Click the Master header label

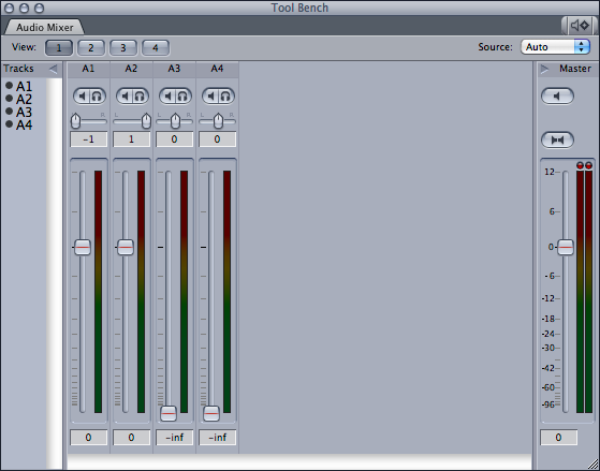point(575,69)
